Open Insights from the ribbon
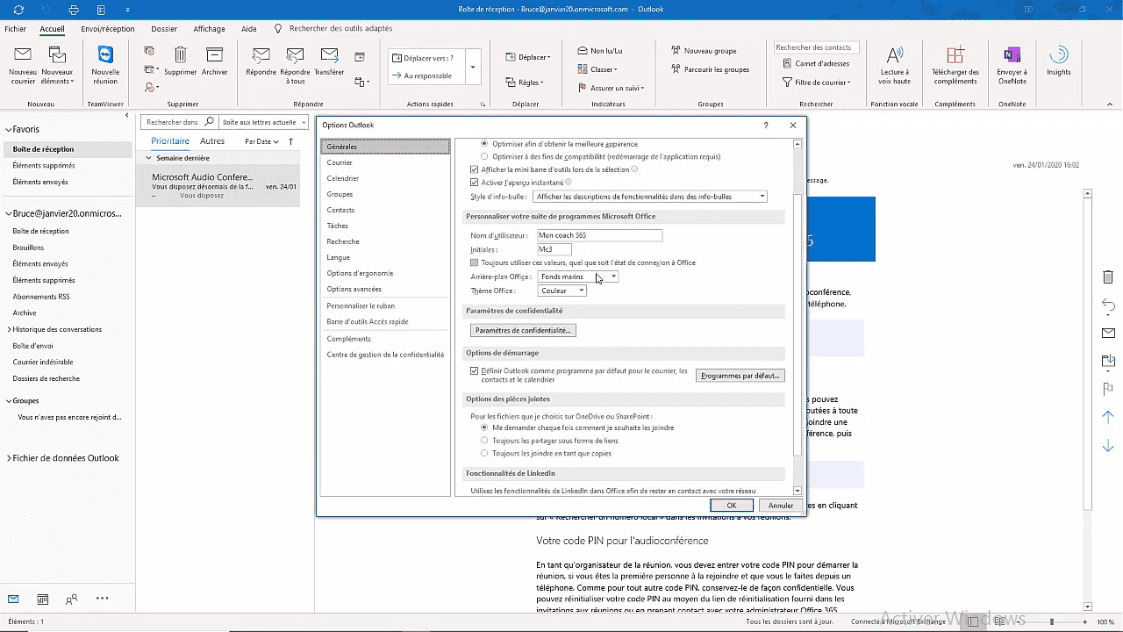Image resolution: width=1123 pixels, height=632 pixels. click(x=1058, y=65)
